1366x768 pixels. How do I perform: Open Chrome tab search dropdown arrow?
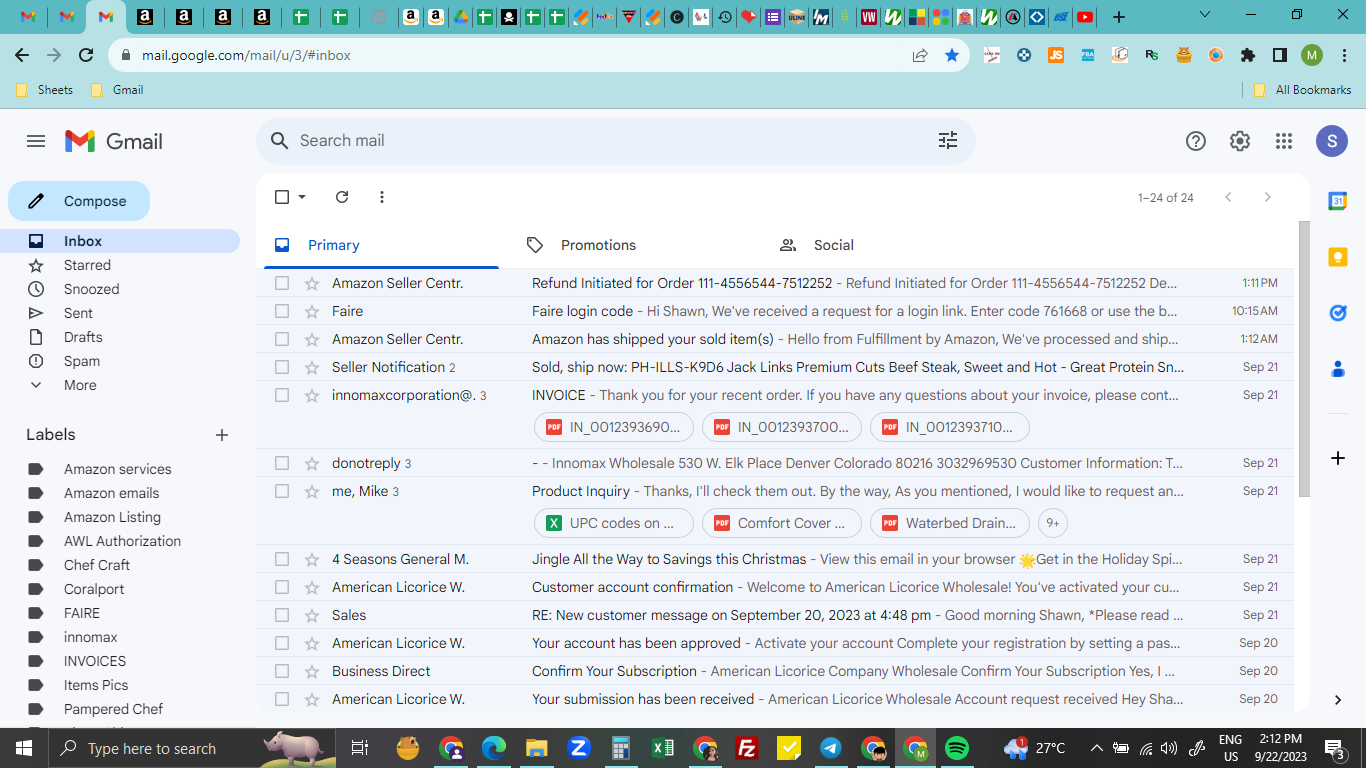click(1204, 15)
